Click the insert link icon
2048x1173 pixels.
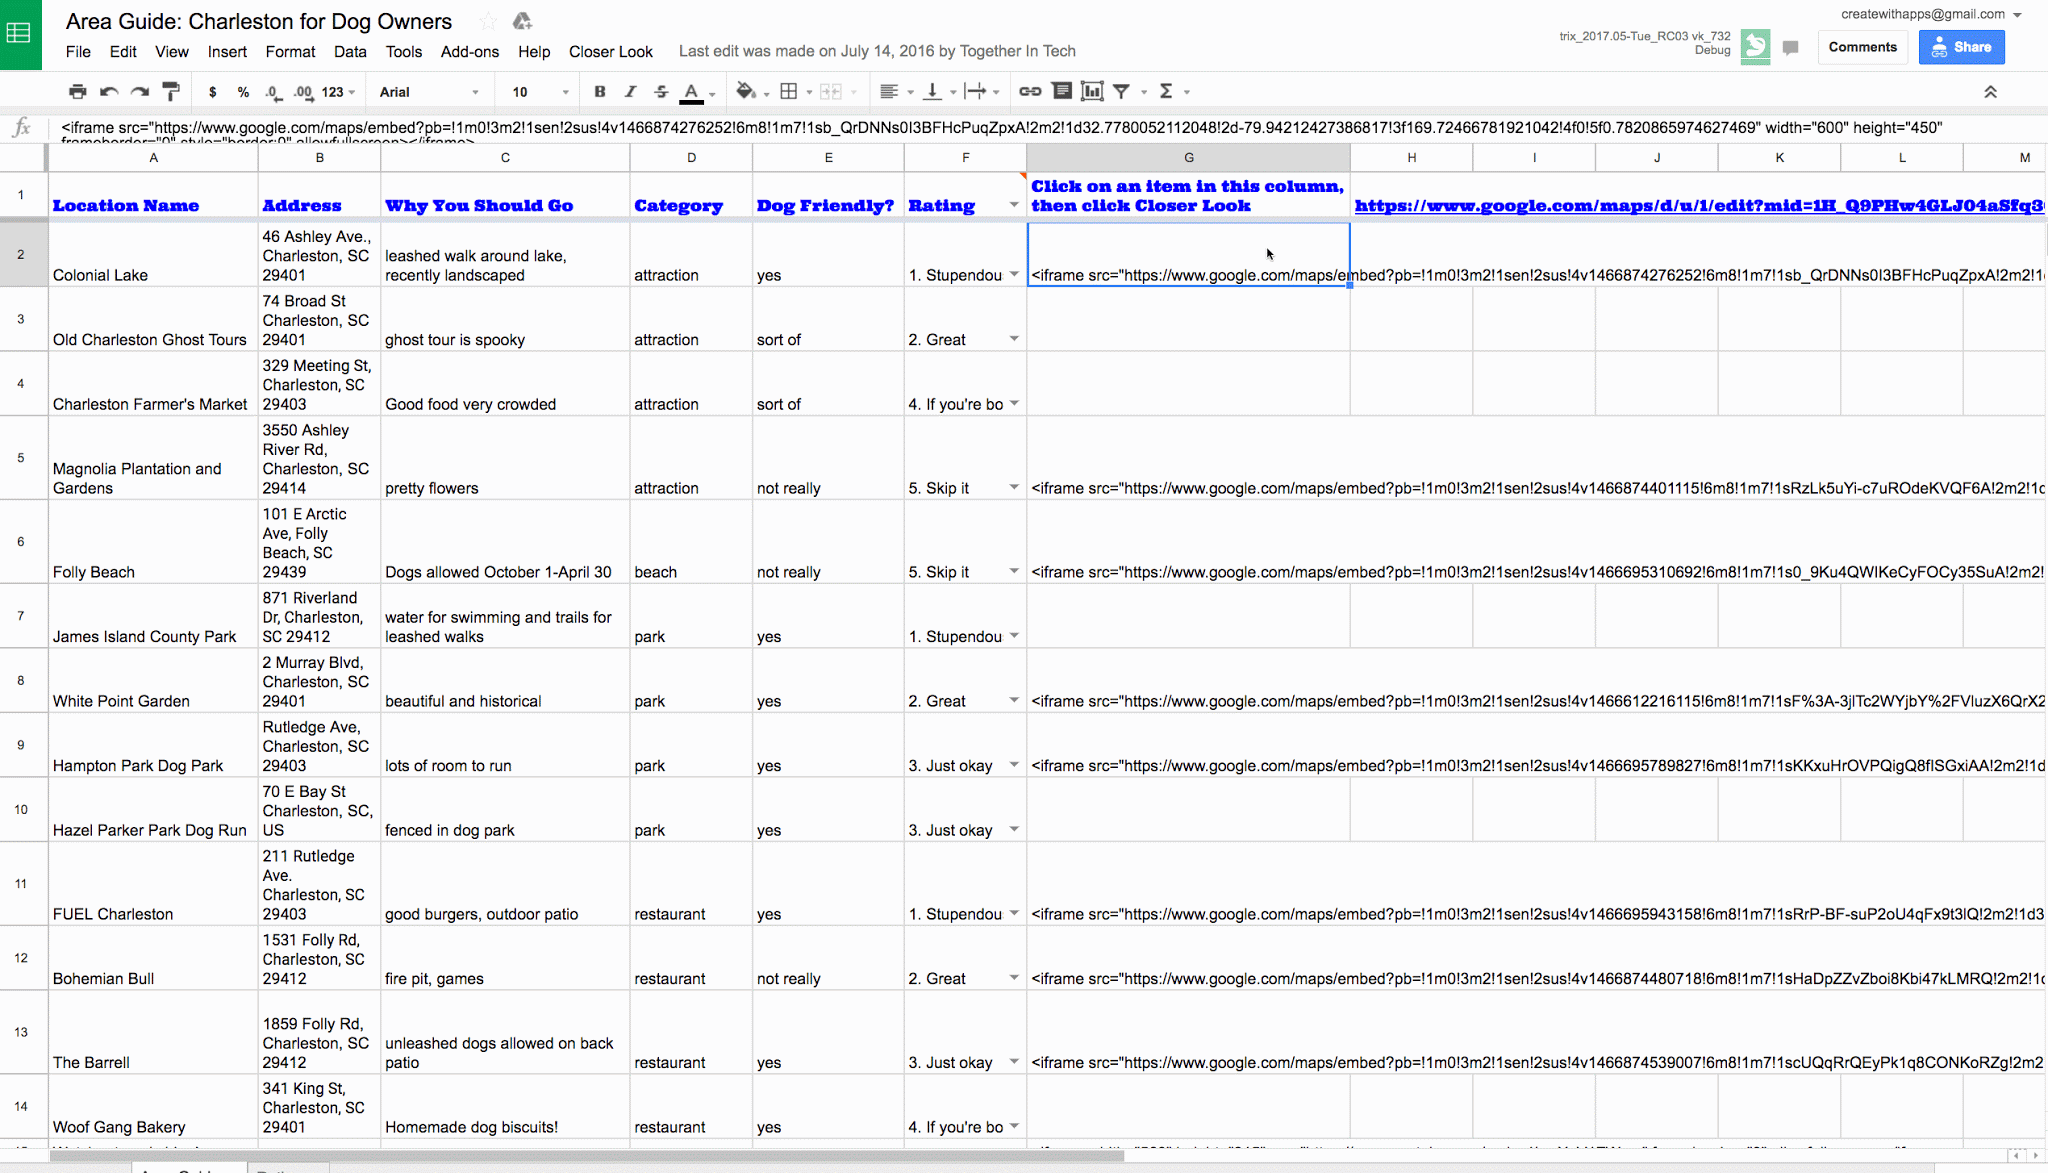pyautogui.click(x=1030, y=92)
